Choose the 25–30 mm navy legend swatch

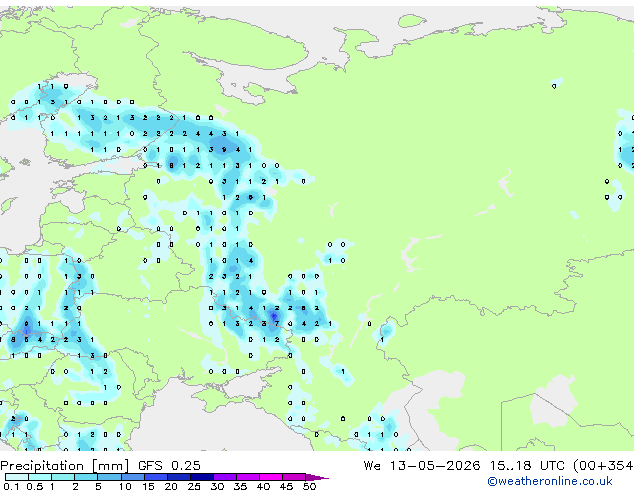(x=202, y=477)
